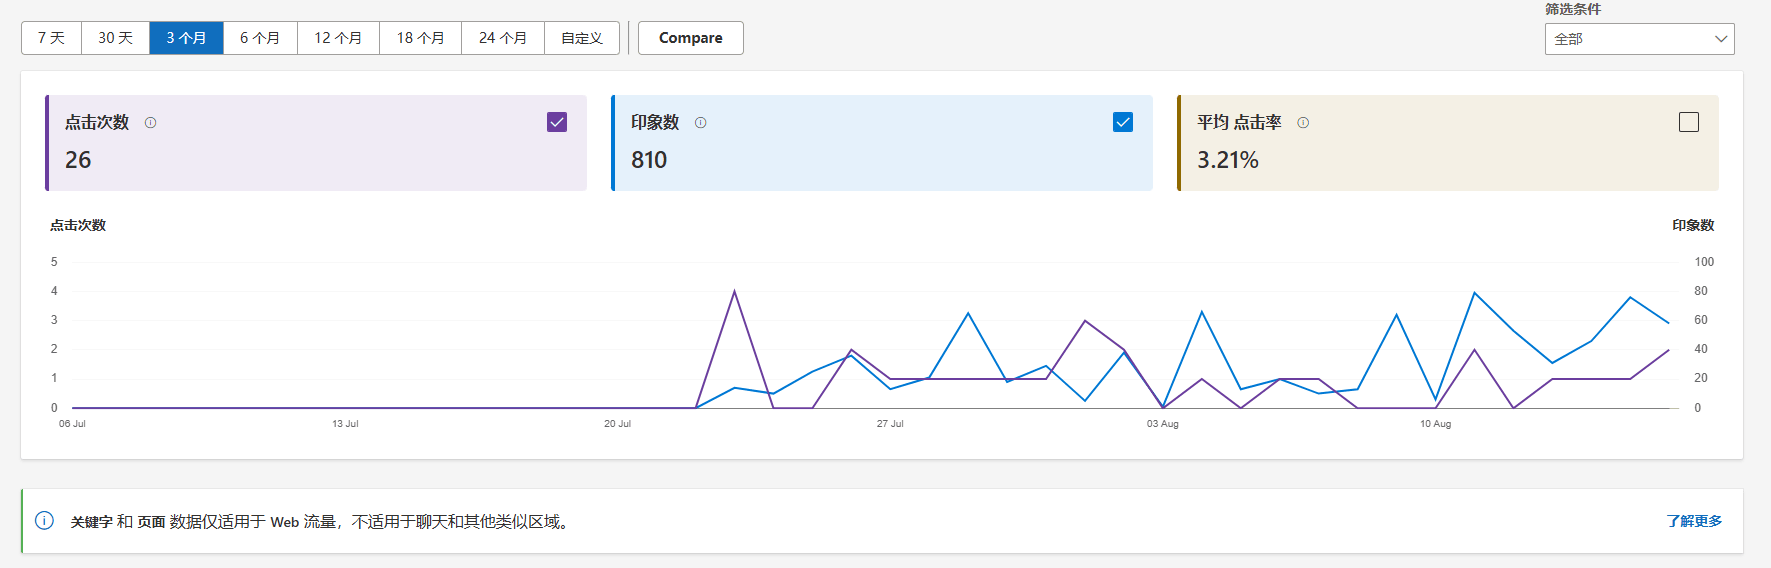Image resolution: width=1771 pixels, height=568 pixels.
Task: Click the Compare button
Action: [x=690, y=38]
